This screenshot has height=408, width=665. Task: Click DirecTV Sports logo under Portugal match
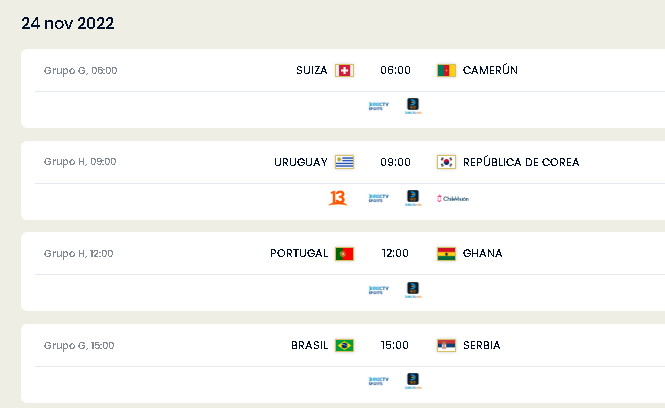pyautogui.click(x=378, y=290)
